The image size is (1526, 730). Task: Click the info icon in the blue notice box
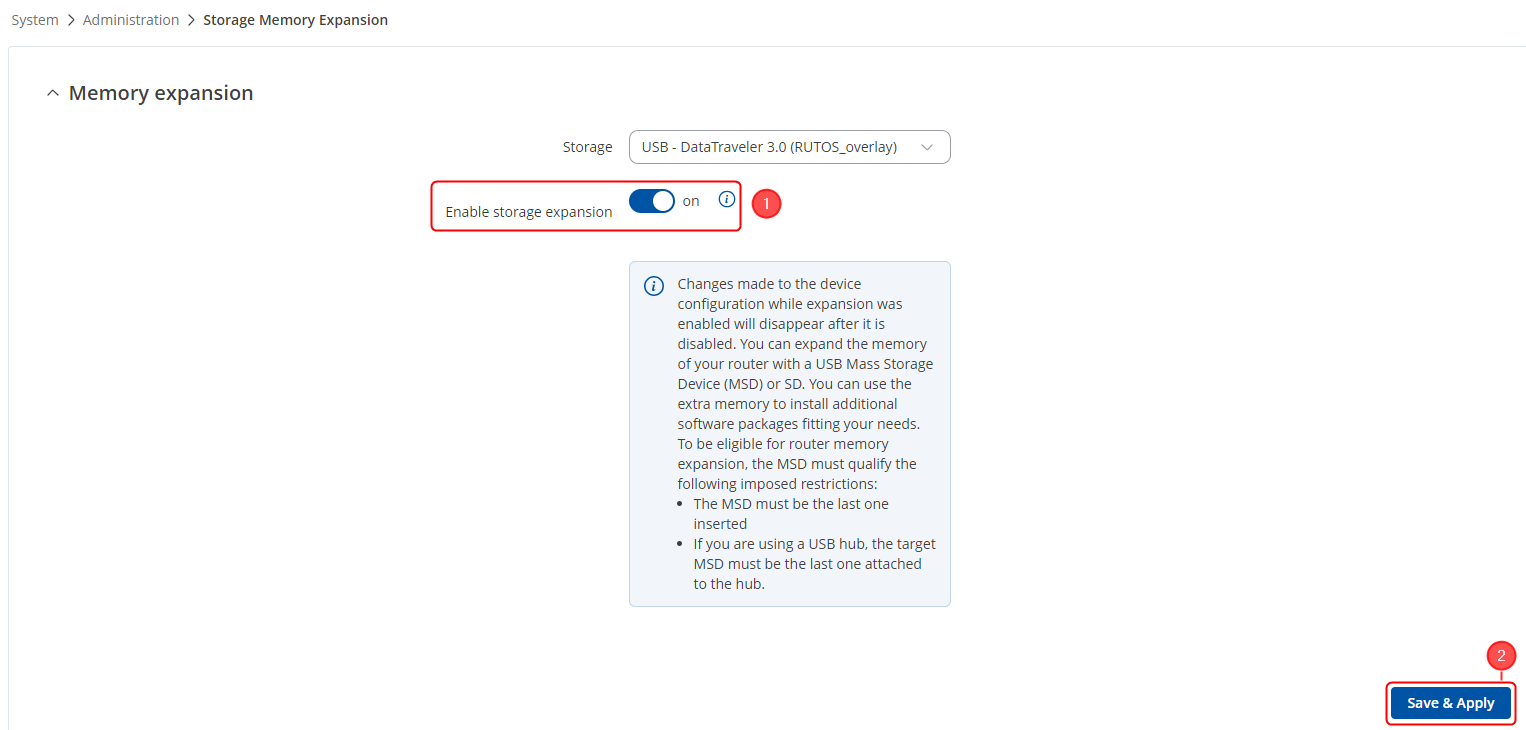(654, 286)
